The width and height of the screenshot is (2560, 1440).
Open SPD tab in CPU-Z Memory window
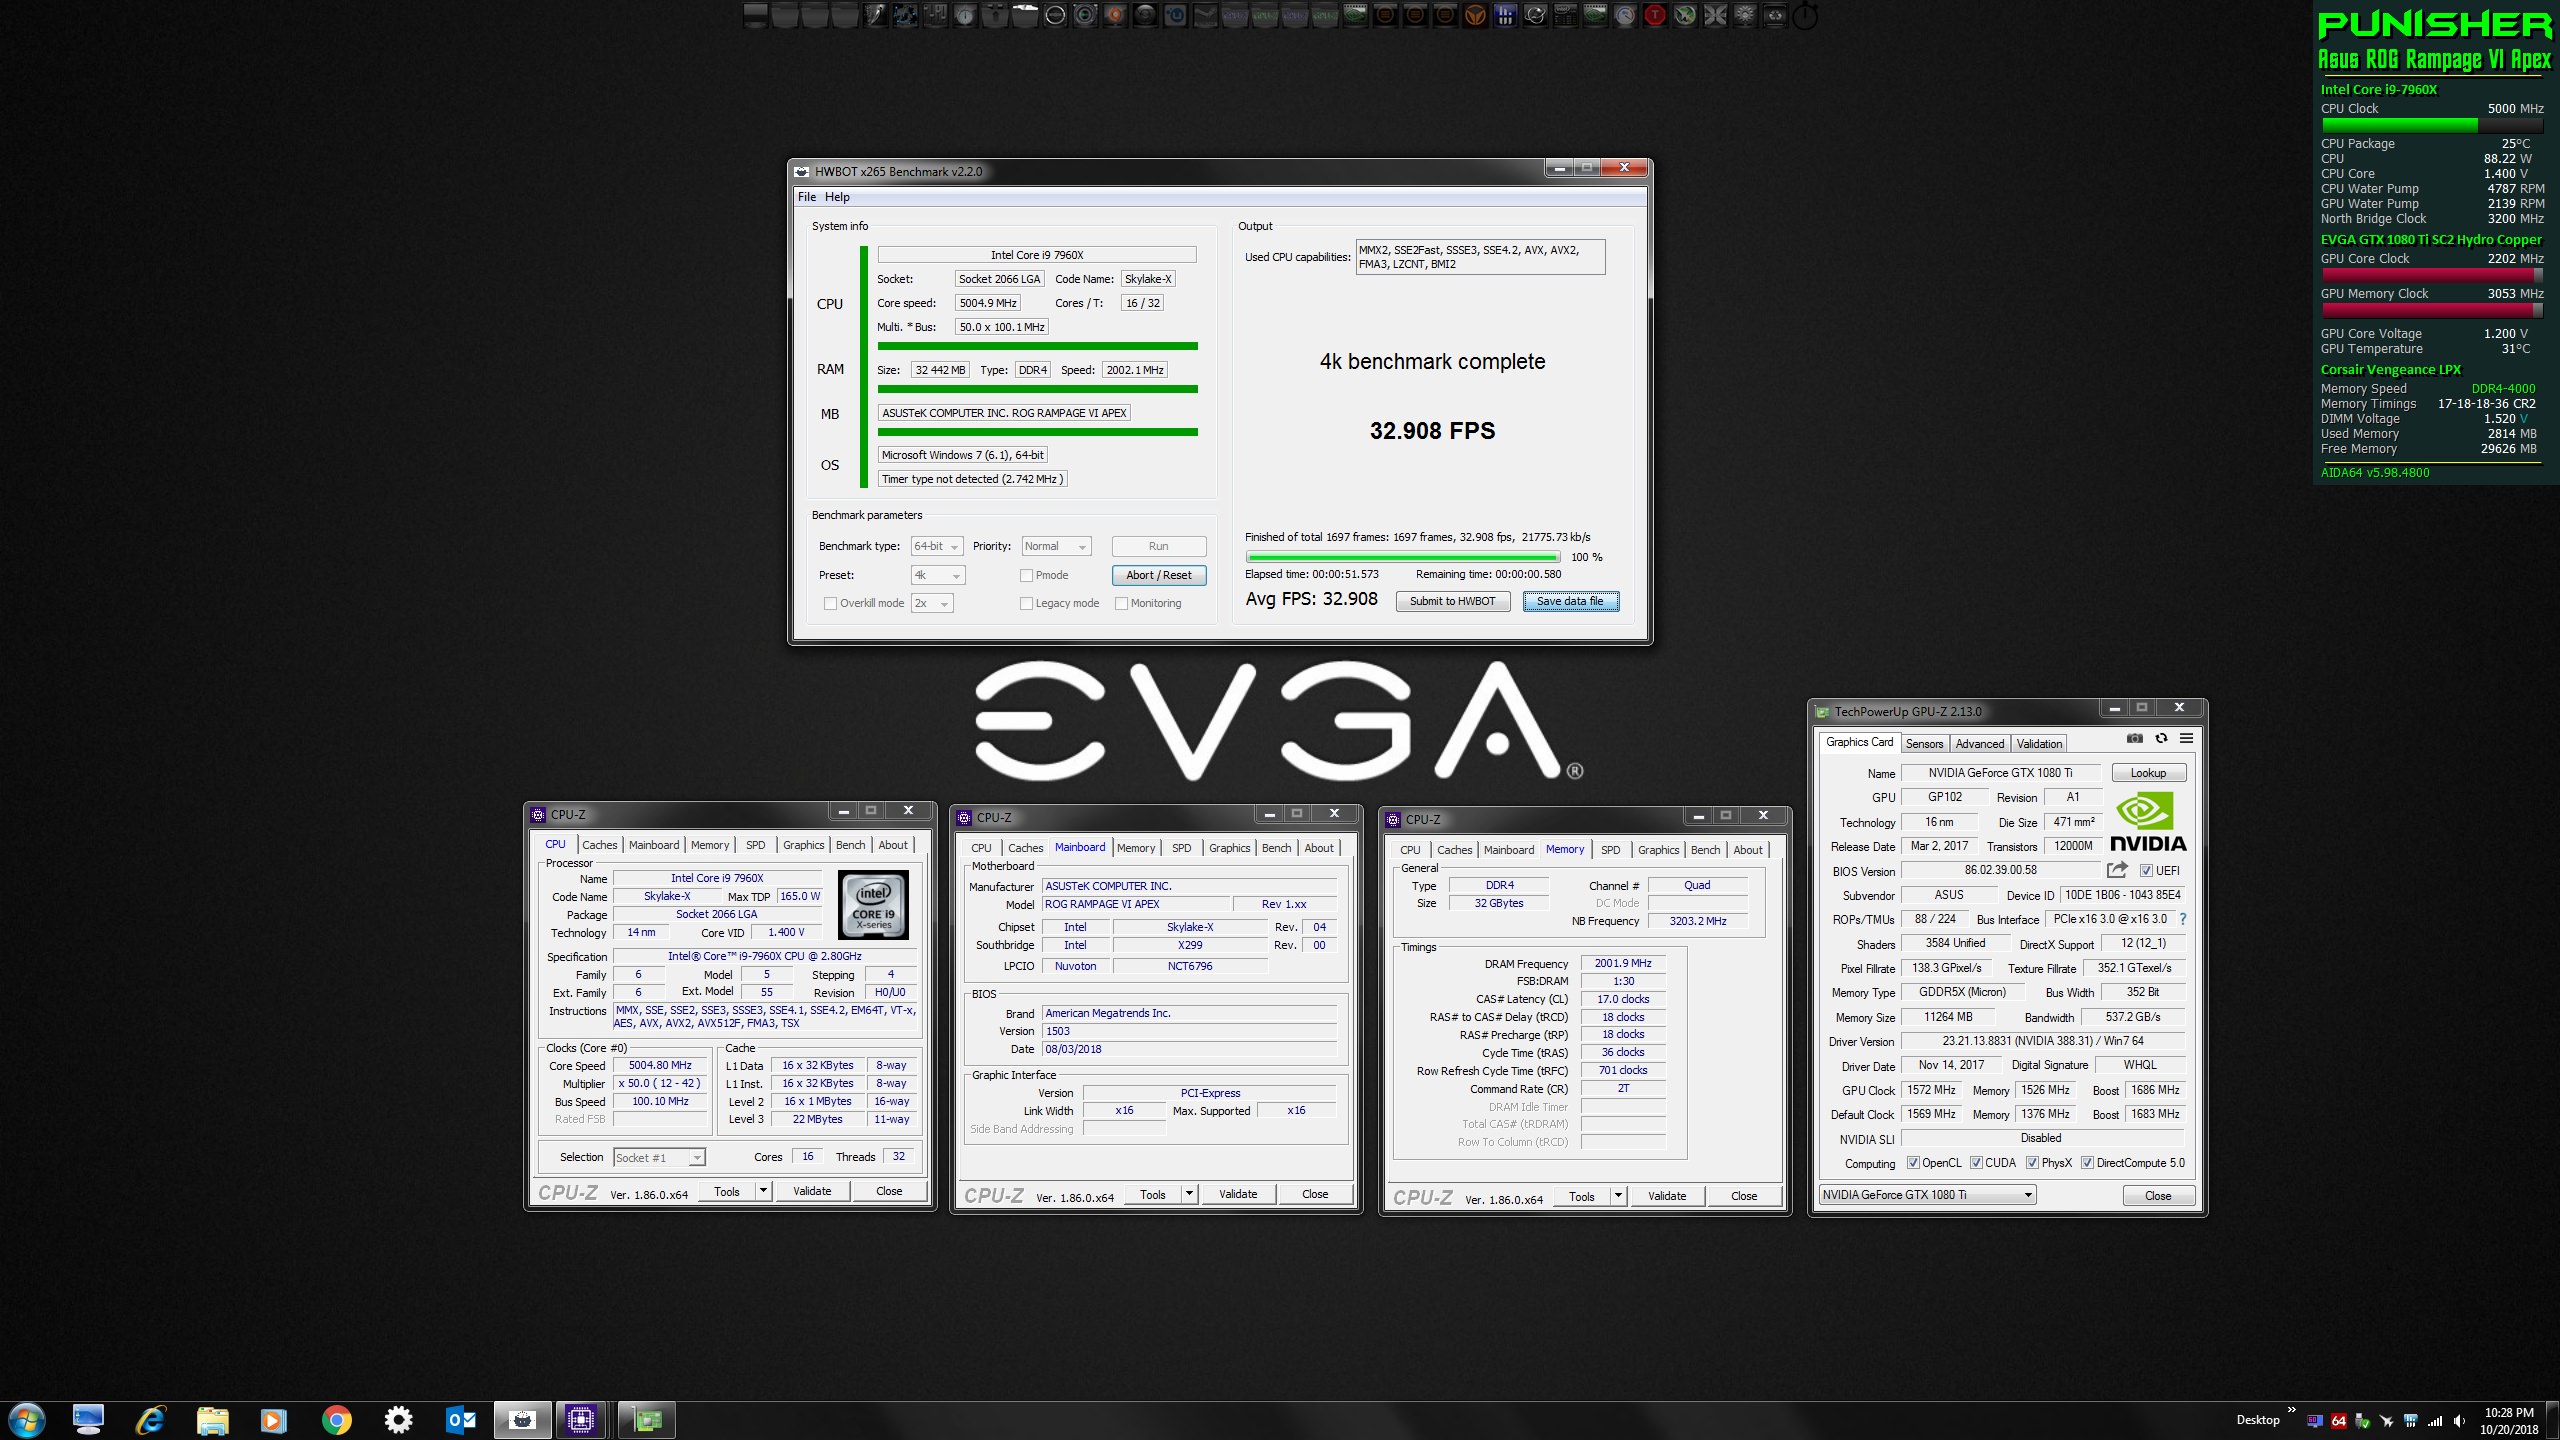[1610, 850]
